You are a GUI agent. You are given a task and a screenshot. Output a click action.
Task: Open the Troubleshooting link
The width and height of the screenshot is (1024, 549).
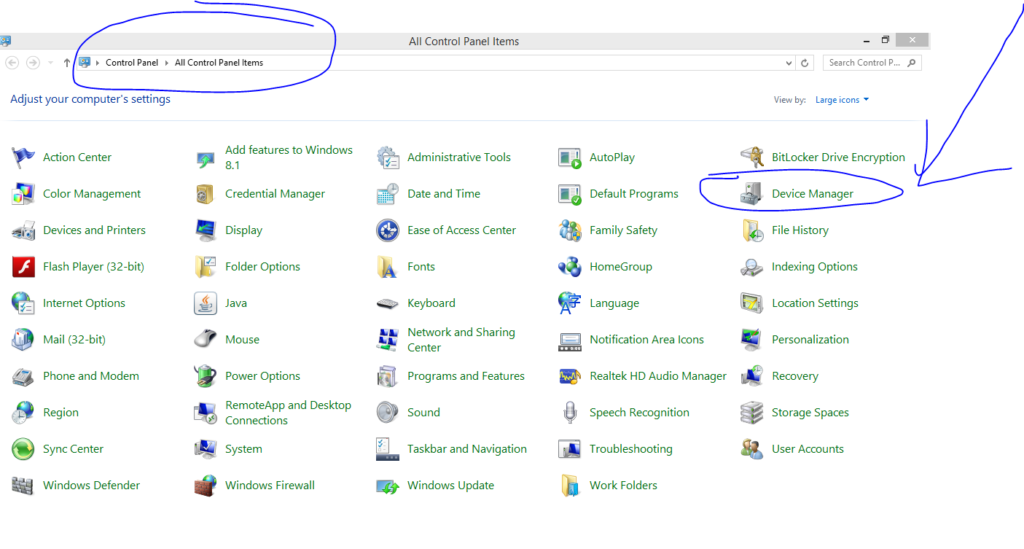pyautogui.click(x=631, y=449)
